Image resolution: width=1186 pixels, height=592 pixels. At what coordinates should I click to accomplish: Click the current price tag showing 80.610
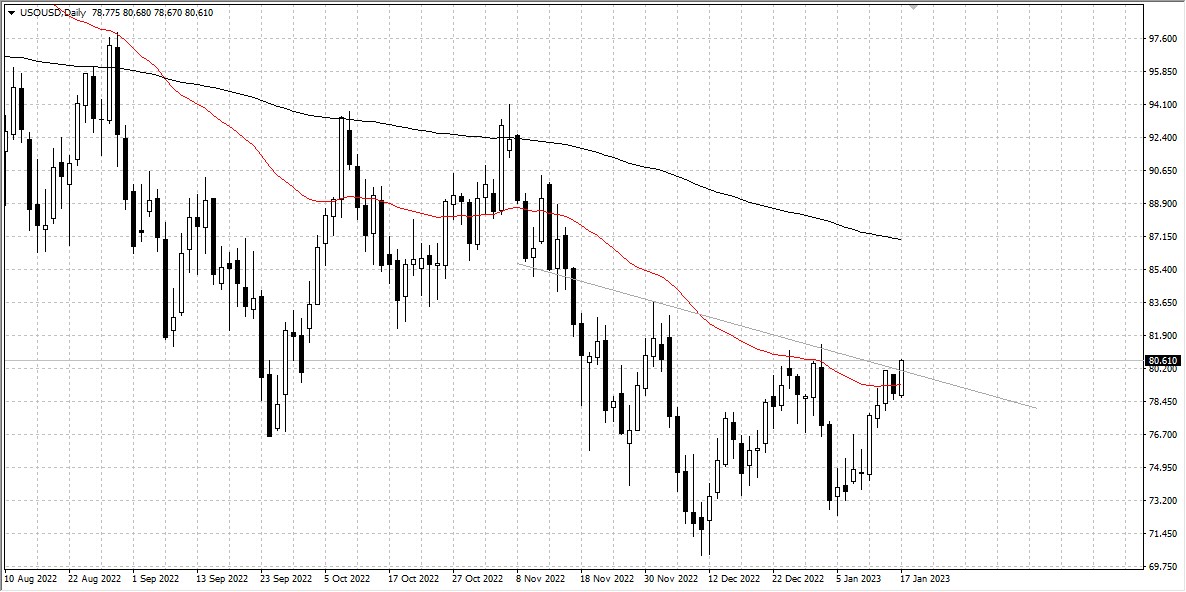coord(1163,361)
